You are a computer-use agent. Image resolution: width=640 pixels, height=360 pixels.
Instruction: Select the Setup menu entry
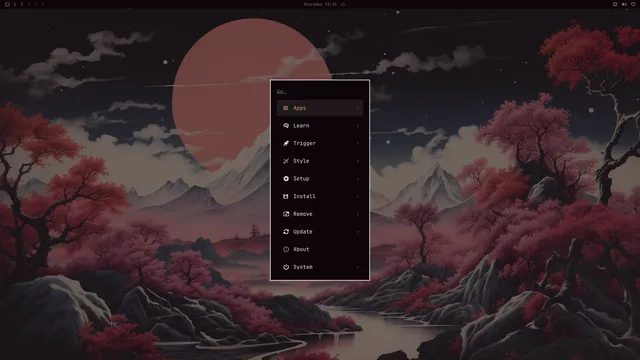click(x=320, y=179)
